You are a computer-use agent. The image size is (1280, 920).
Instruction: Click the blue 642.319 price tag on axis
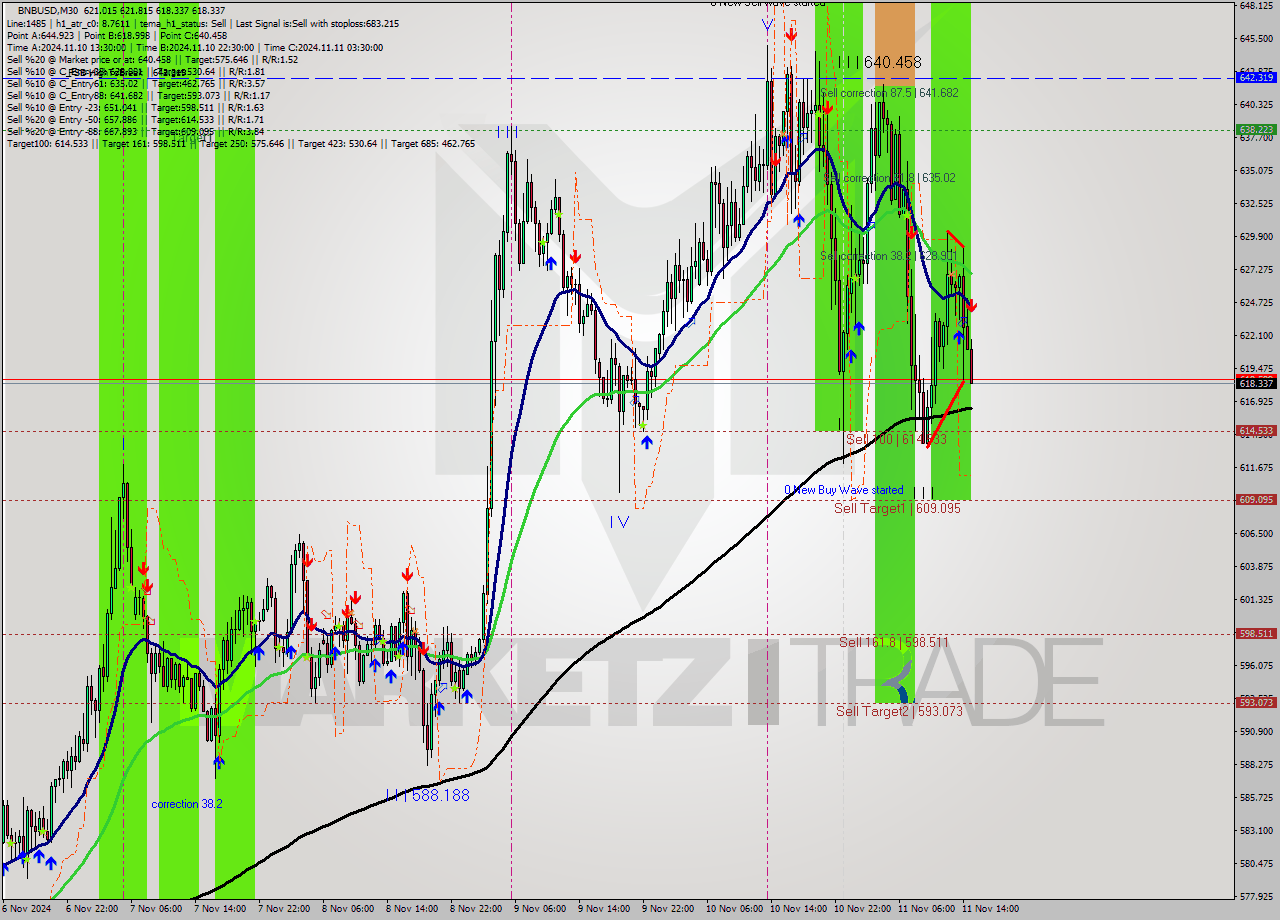click(1256, 77)
